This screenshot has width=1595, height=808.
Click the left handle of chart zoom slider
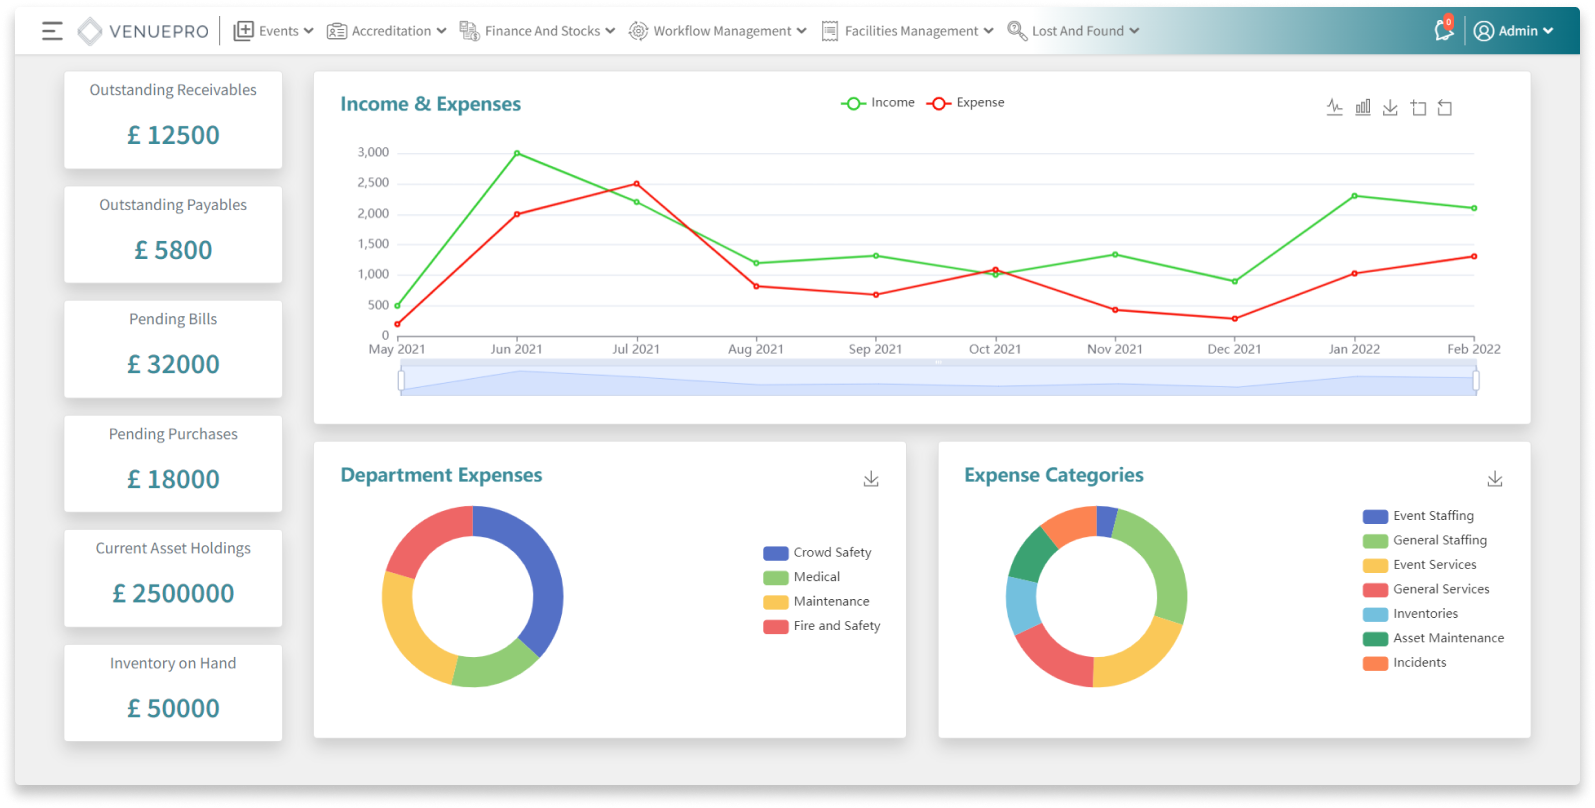point(401,380)
